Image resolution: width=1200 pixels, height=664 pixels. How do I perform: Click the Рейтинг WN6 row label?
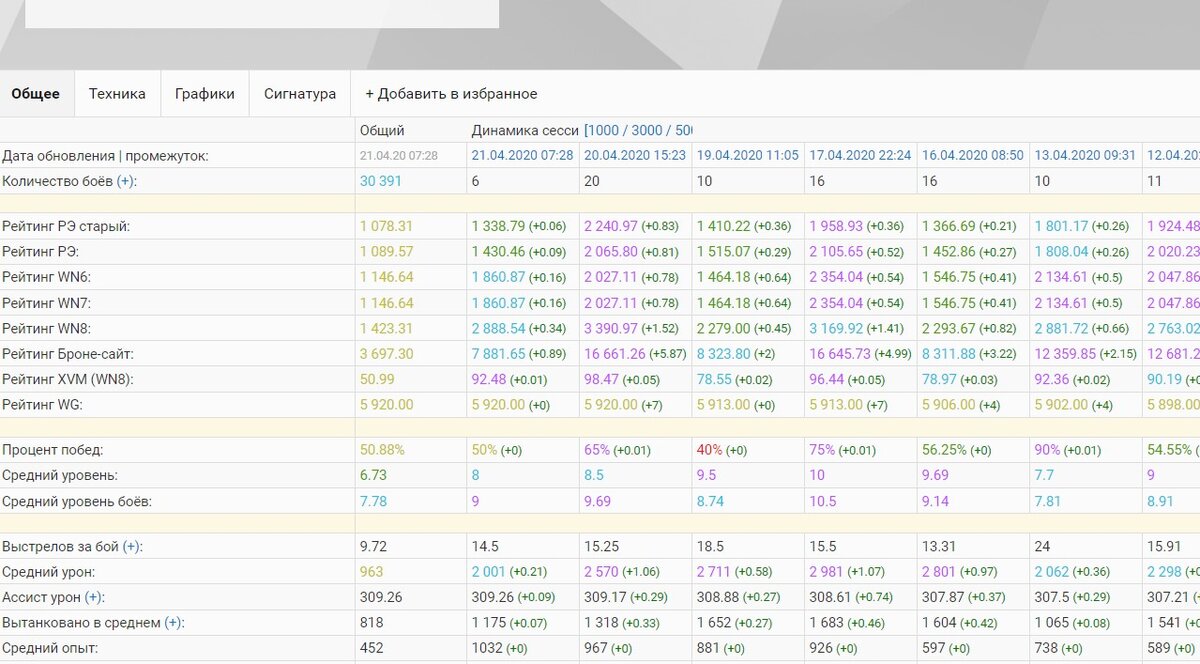[47, 277]
